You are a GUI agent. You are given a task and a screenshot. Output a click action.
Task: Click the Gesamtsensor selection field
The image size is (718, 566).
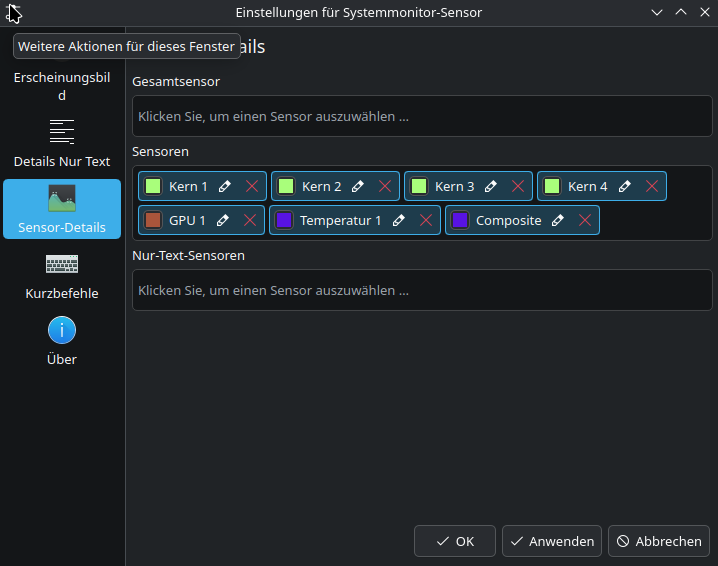[422, 116]
